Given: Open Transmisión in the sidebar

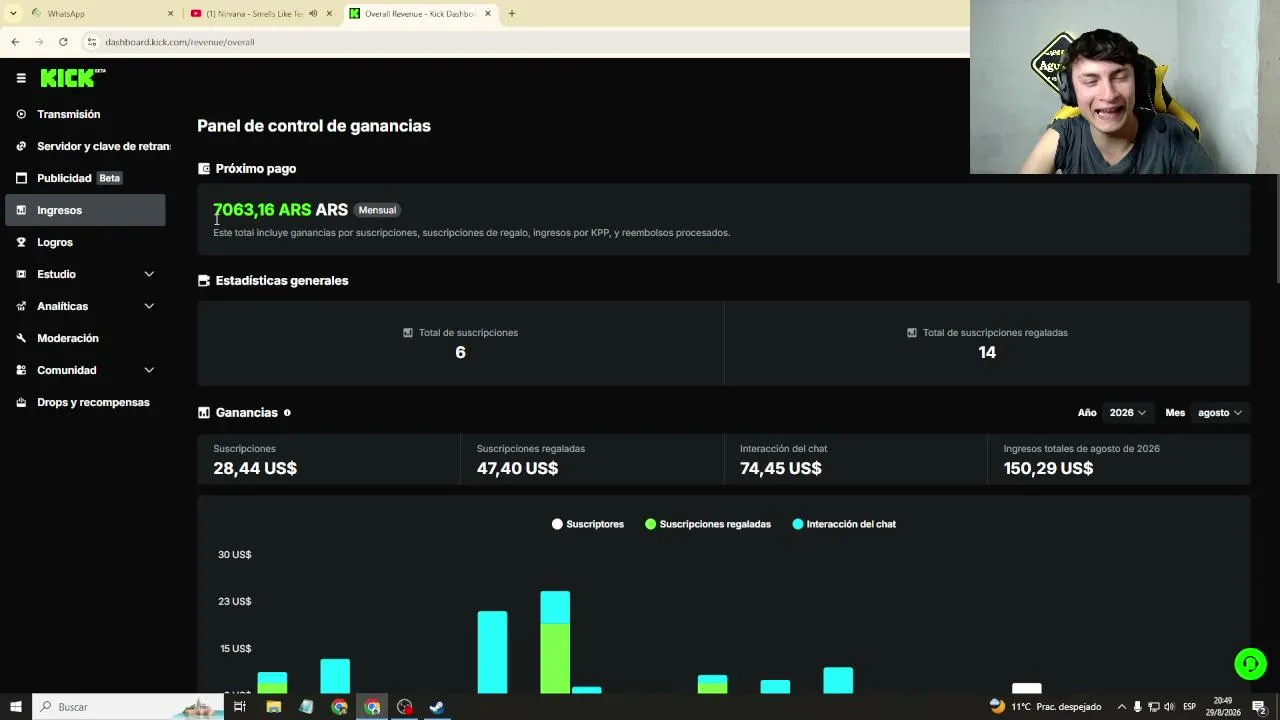Looking at the screenshot, I should (86, 114).
